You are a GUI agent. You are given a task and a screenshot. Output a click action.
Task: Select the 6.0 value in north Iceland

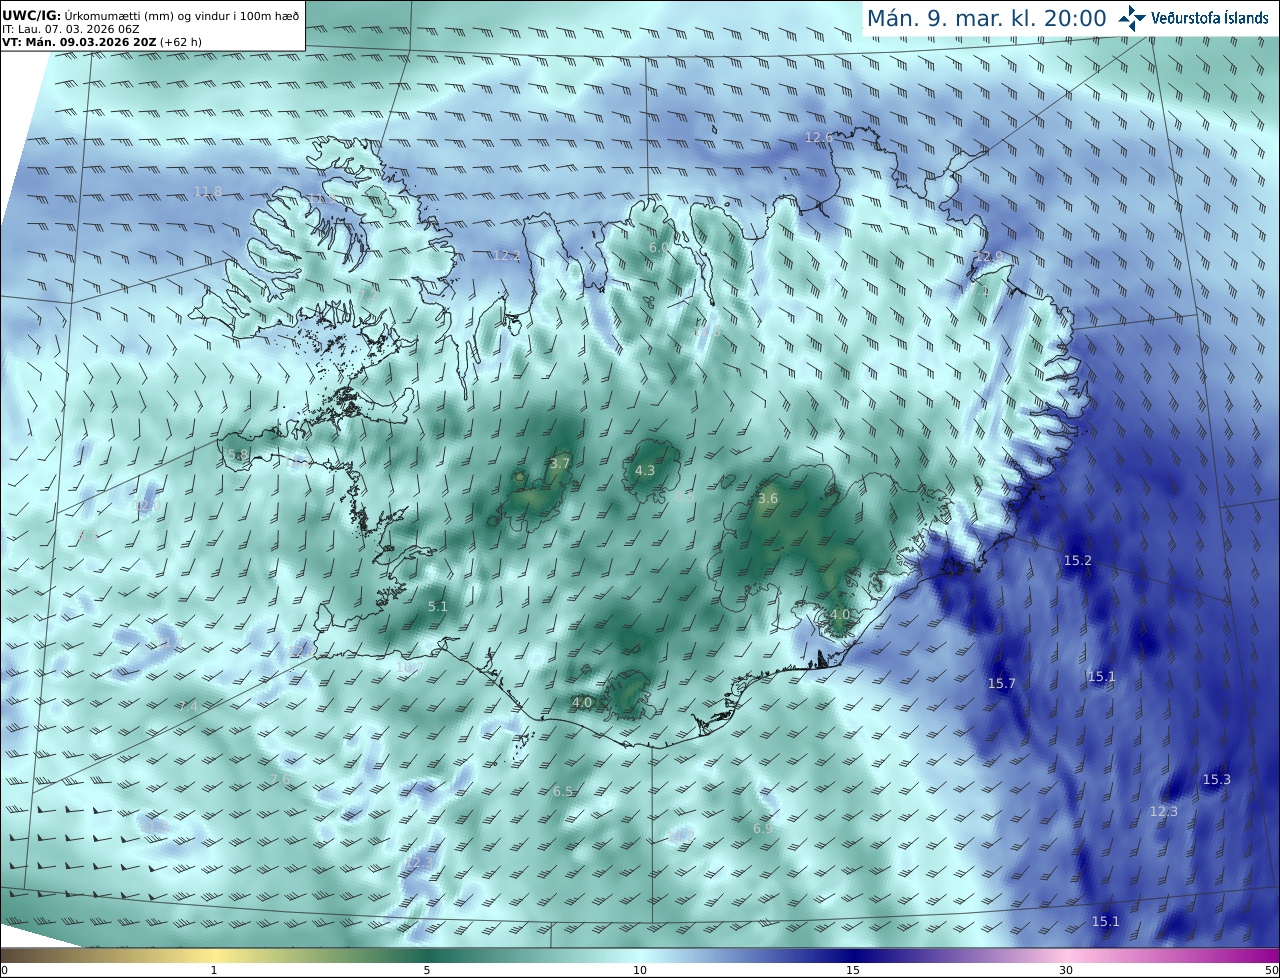658,247
